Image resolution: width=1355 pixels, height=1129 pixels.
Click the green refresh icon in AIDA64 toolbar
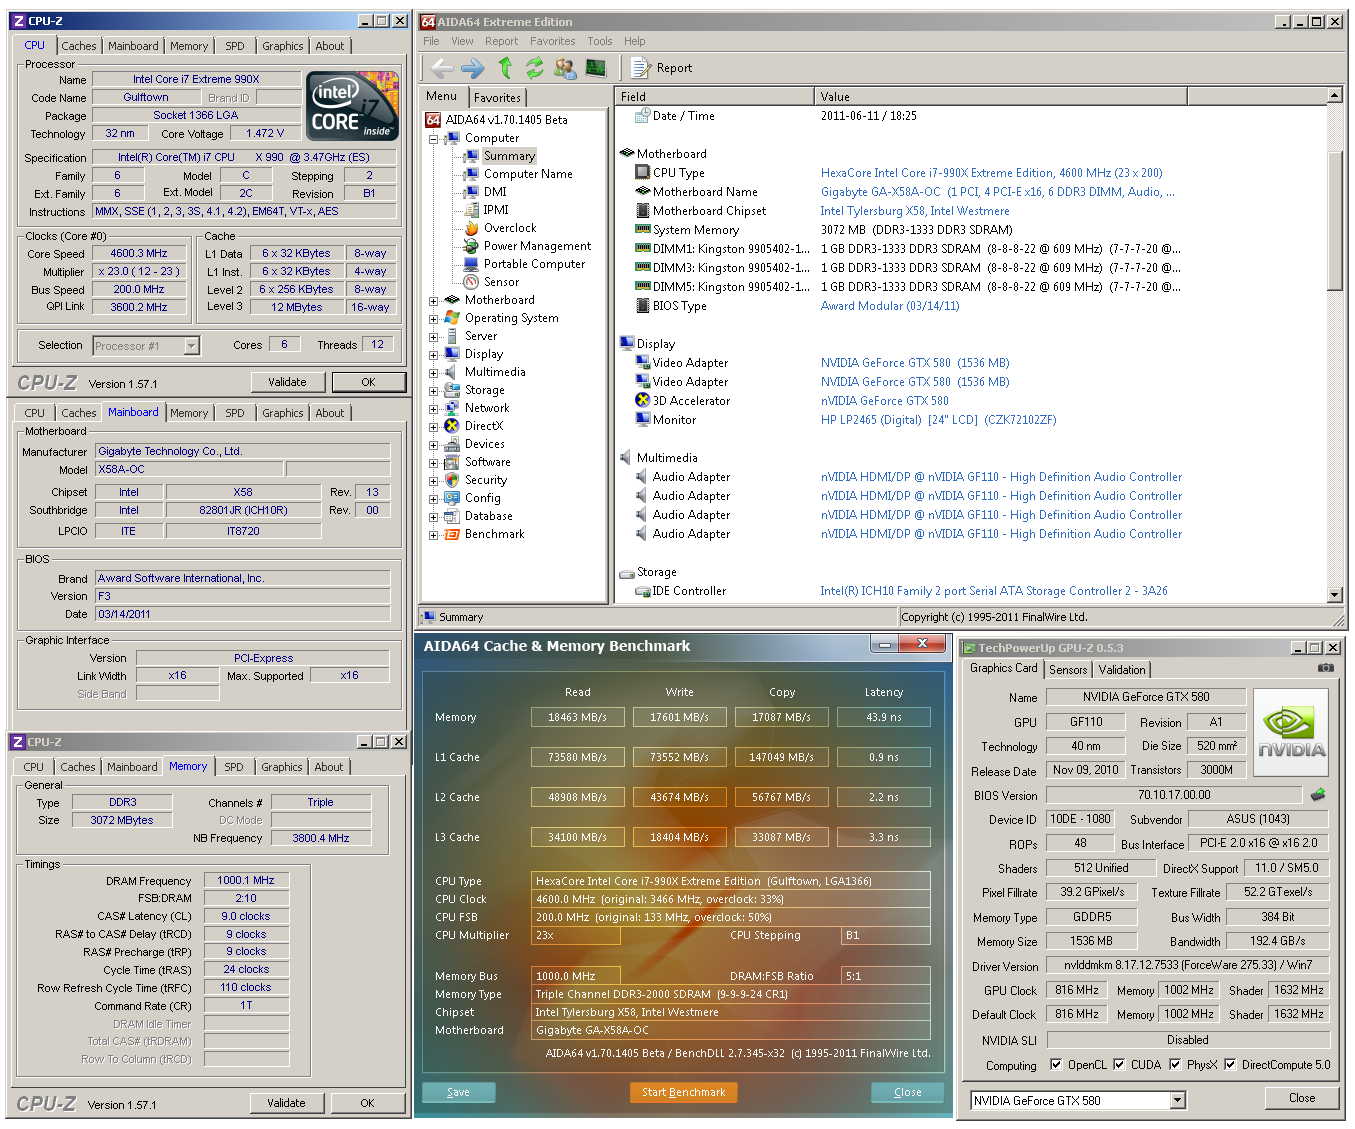click(x=535, y=67)
